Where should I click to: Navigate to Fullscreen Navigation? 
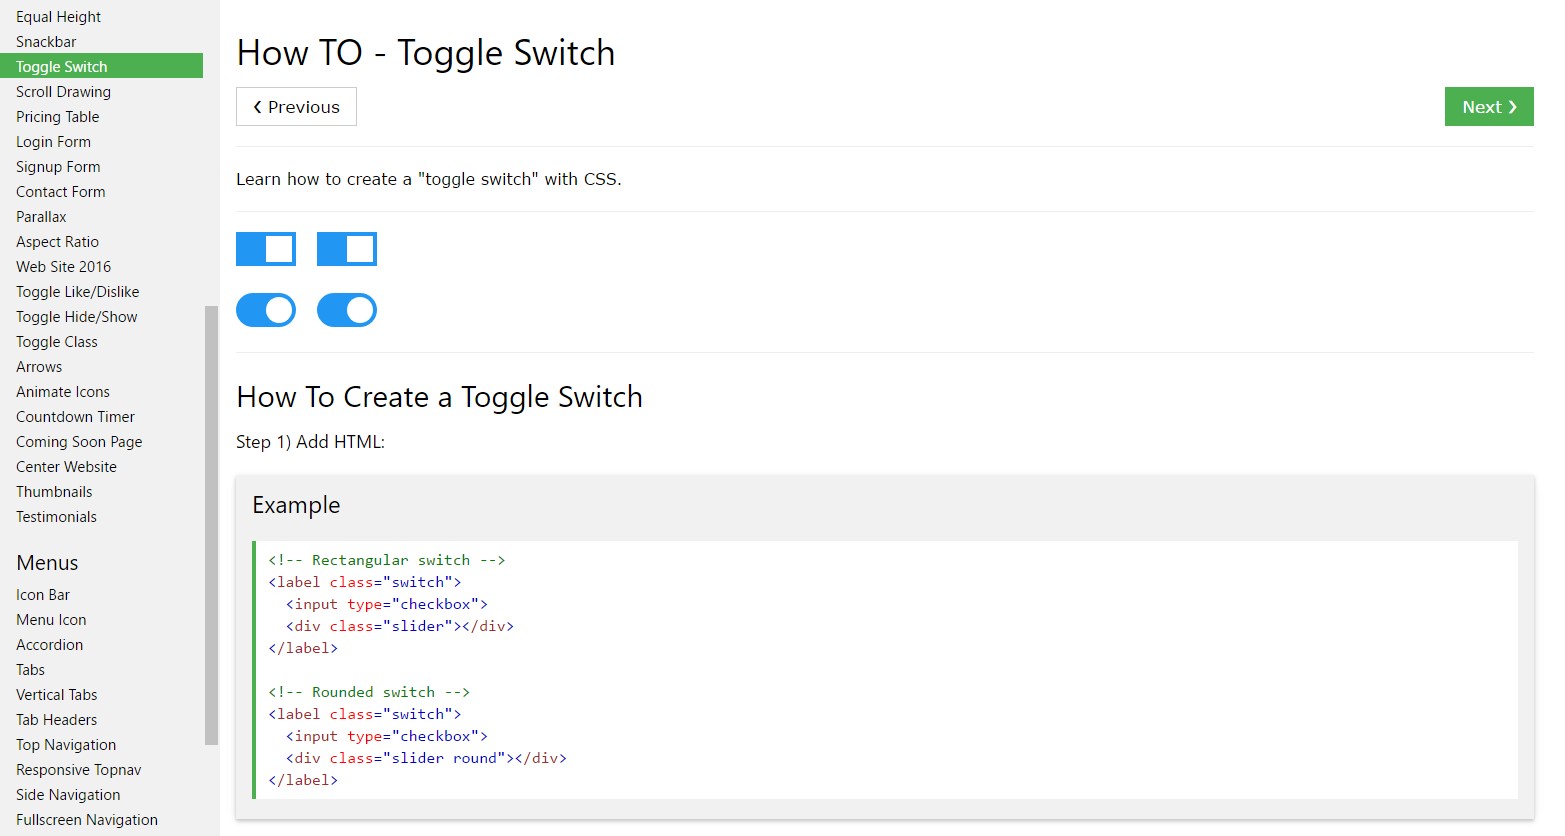coord(87,819)
